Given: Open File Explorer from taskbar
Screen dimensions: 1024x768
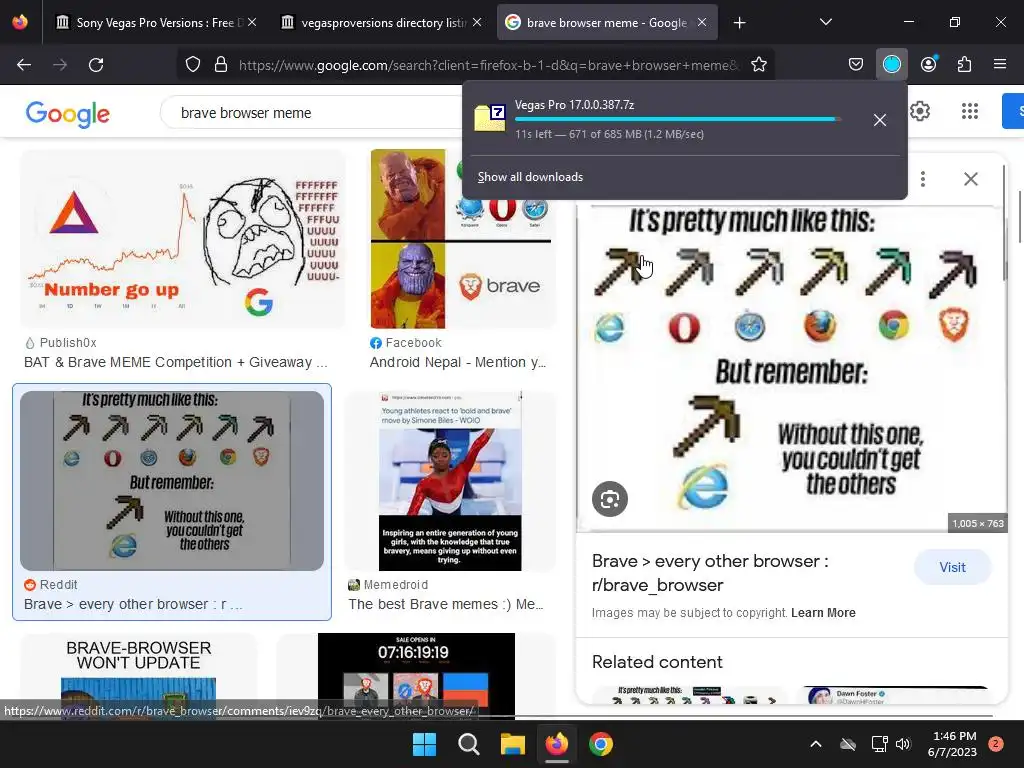Looking at the screenshot, I should coord(513,744).
